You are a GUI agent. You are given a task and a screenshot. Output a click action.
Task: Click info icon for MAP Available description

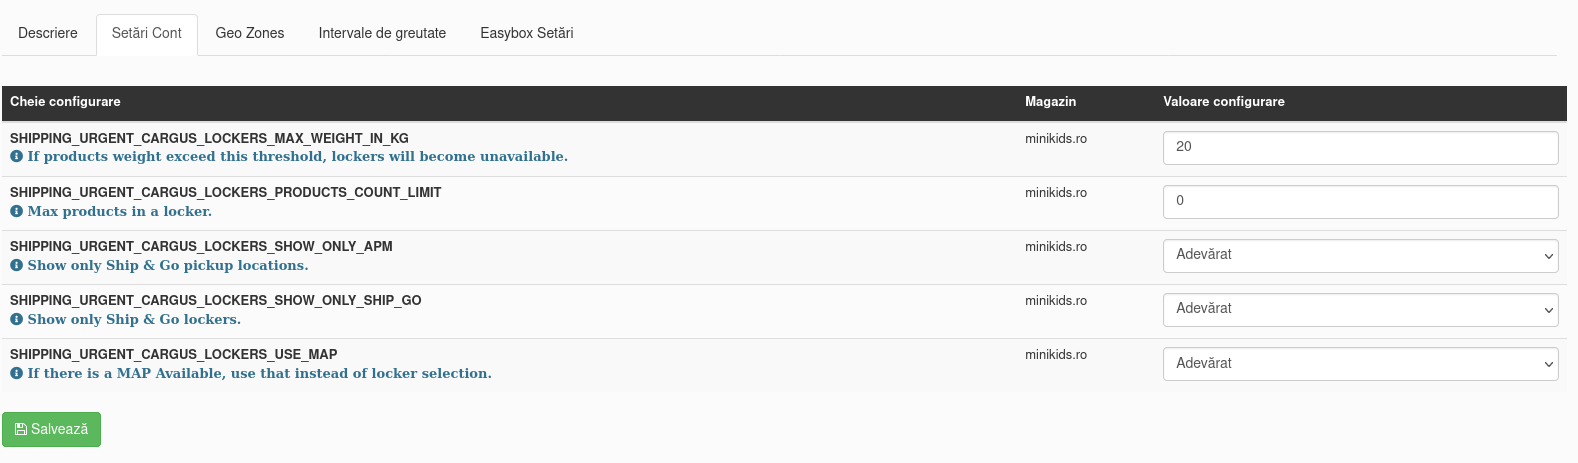(16, 374)
